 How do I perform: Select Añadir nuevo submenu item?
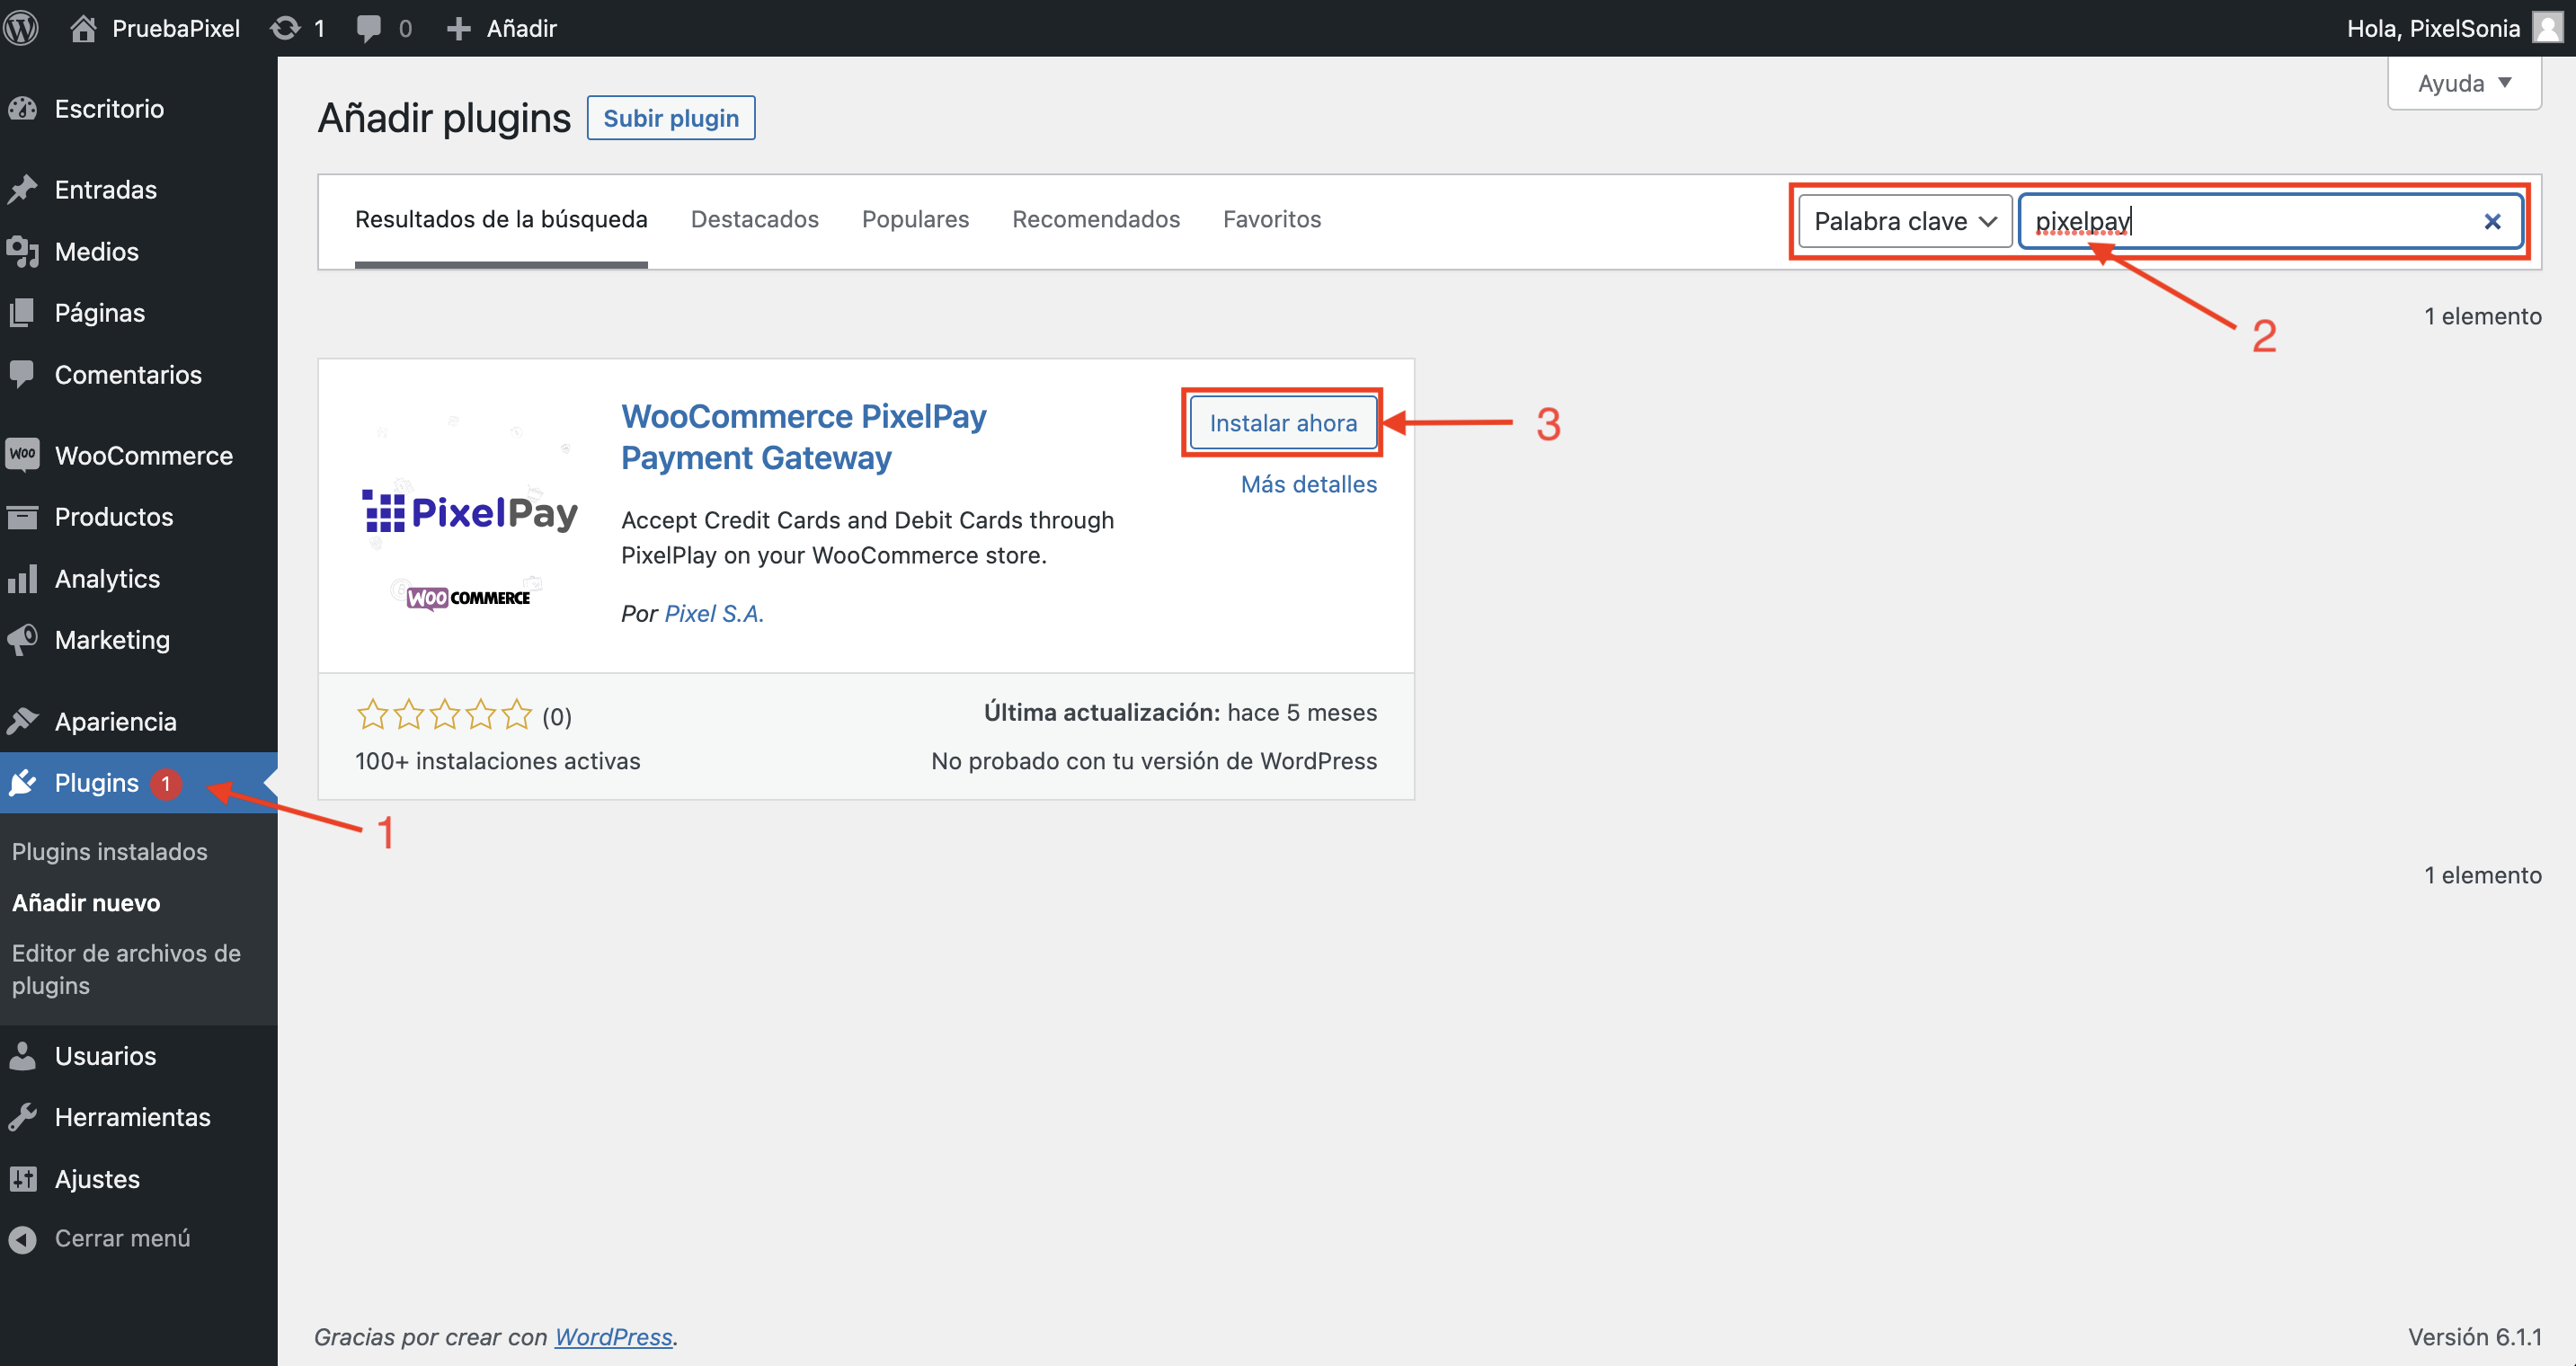pos(86,902)
